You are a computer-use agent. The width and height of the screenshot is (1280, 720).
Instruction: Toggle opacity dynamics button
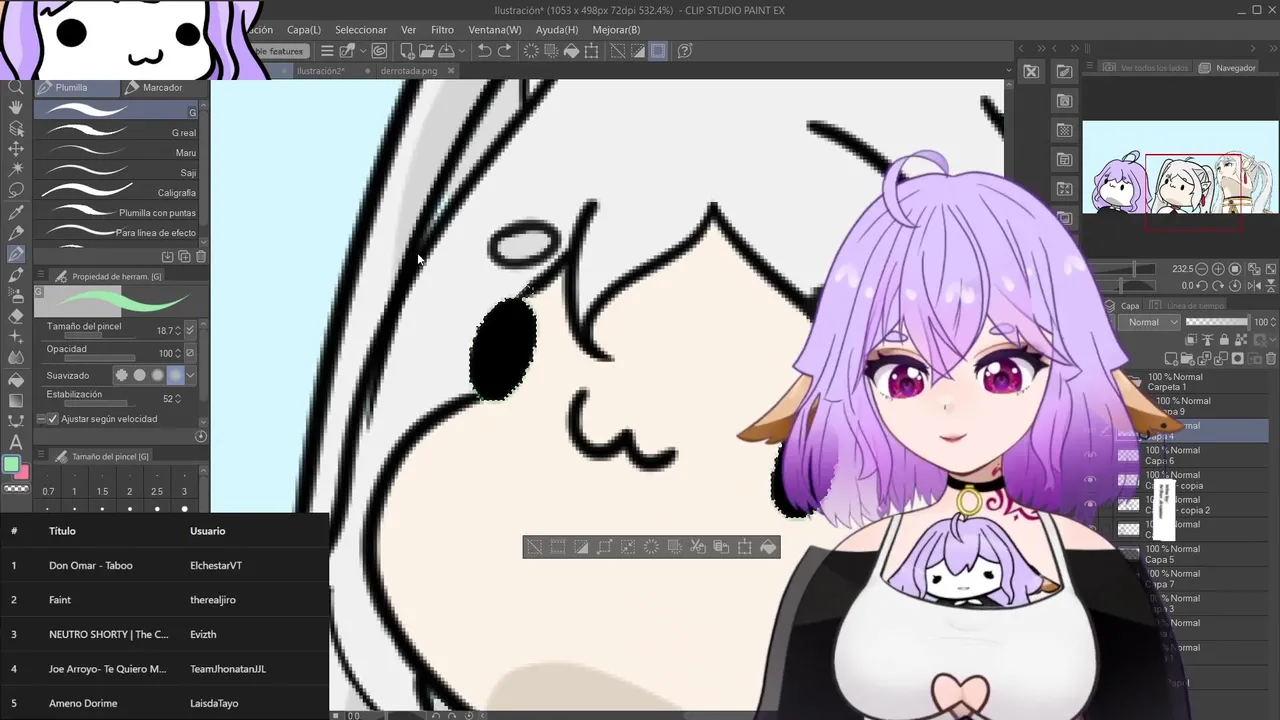coord(190,353)
